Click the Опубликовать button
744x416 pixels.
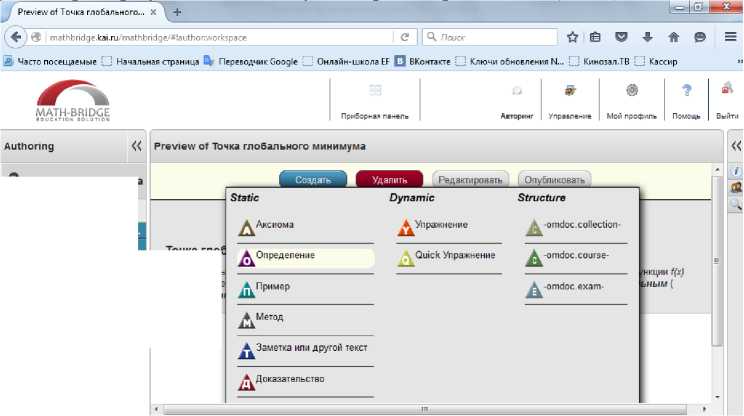point(554,180)
